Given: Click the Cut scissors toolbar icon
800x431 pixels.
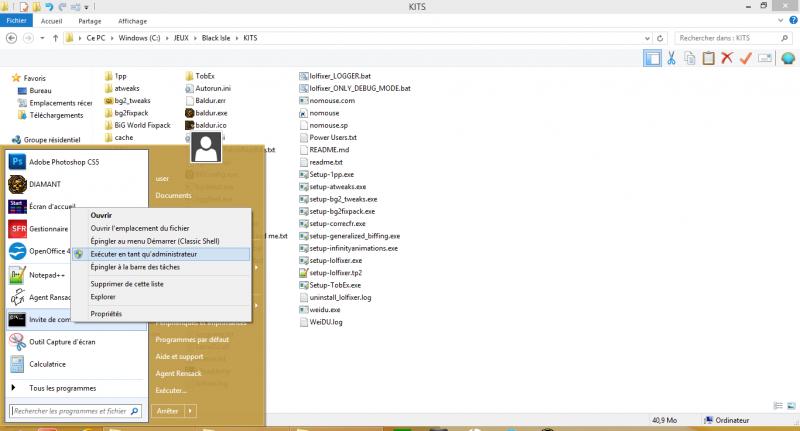Looking at the screenshot, I should 671,58.
